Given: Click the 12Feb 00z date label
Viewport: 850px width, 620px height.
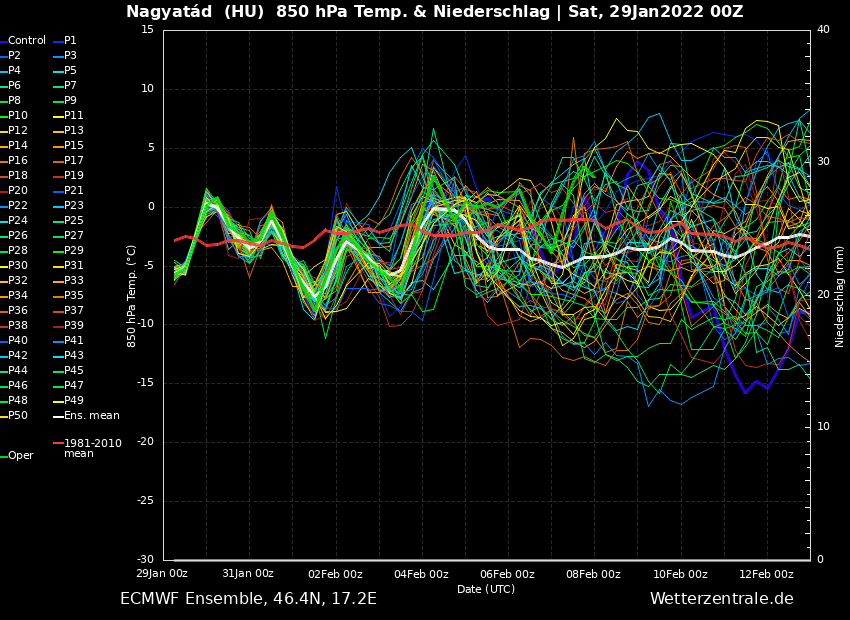Looking at the screenshot, I should 766,574.
